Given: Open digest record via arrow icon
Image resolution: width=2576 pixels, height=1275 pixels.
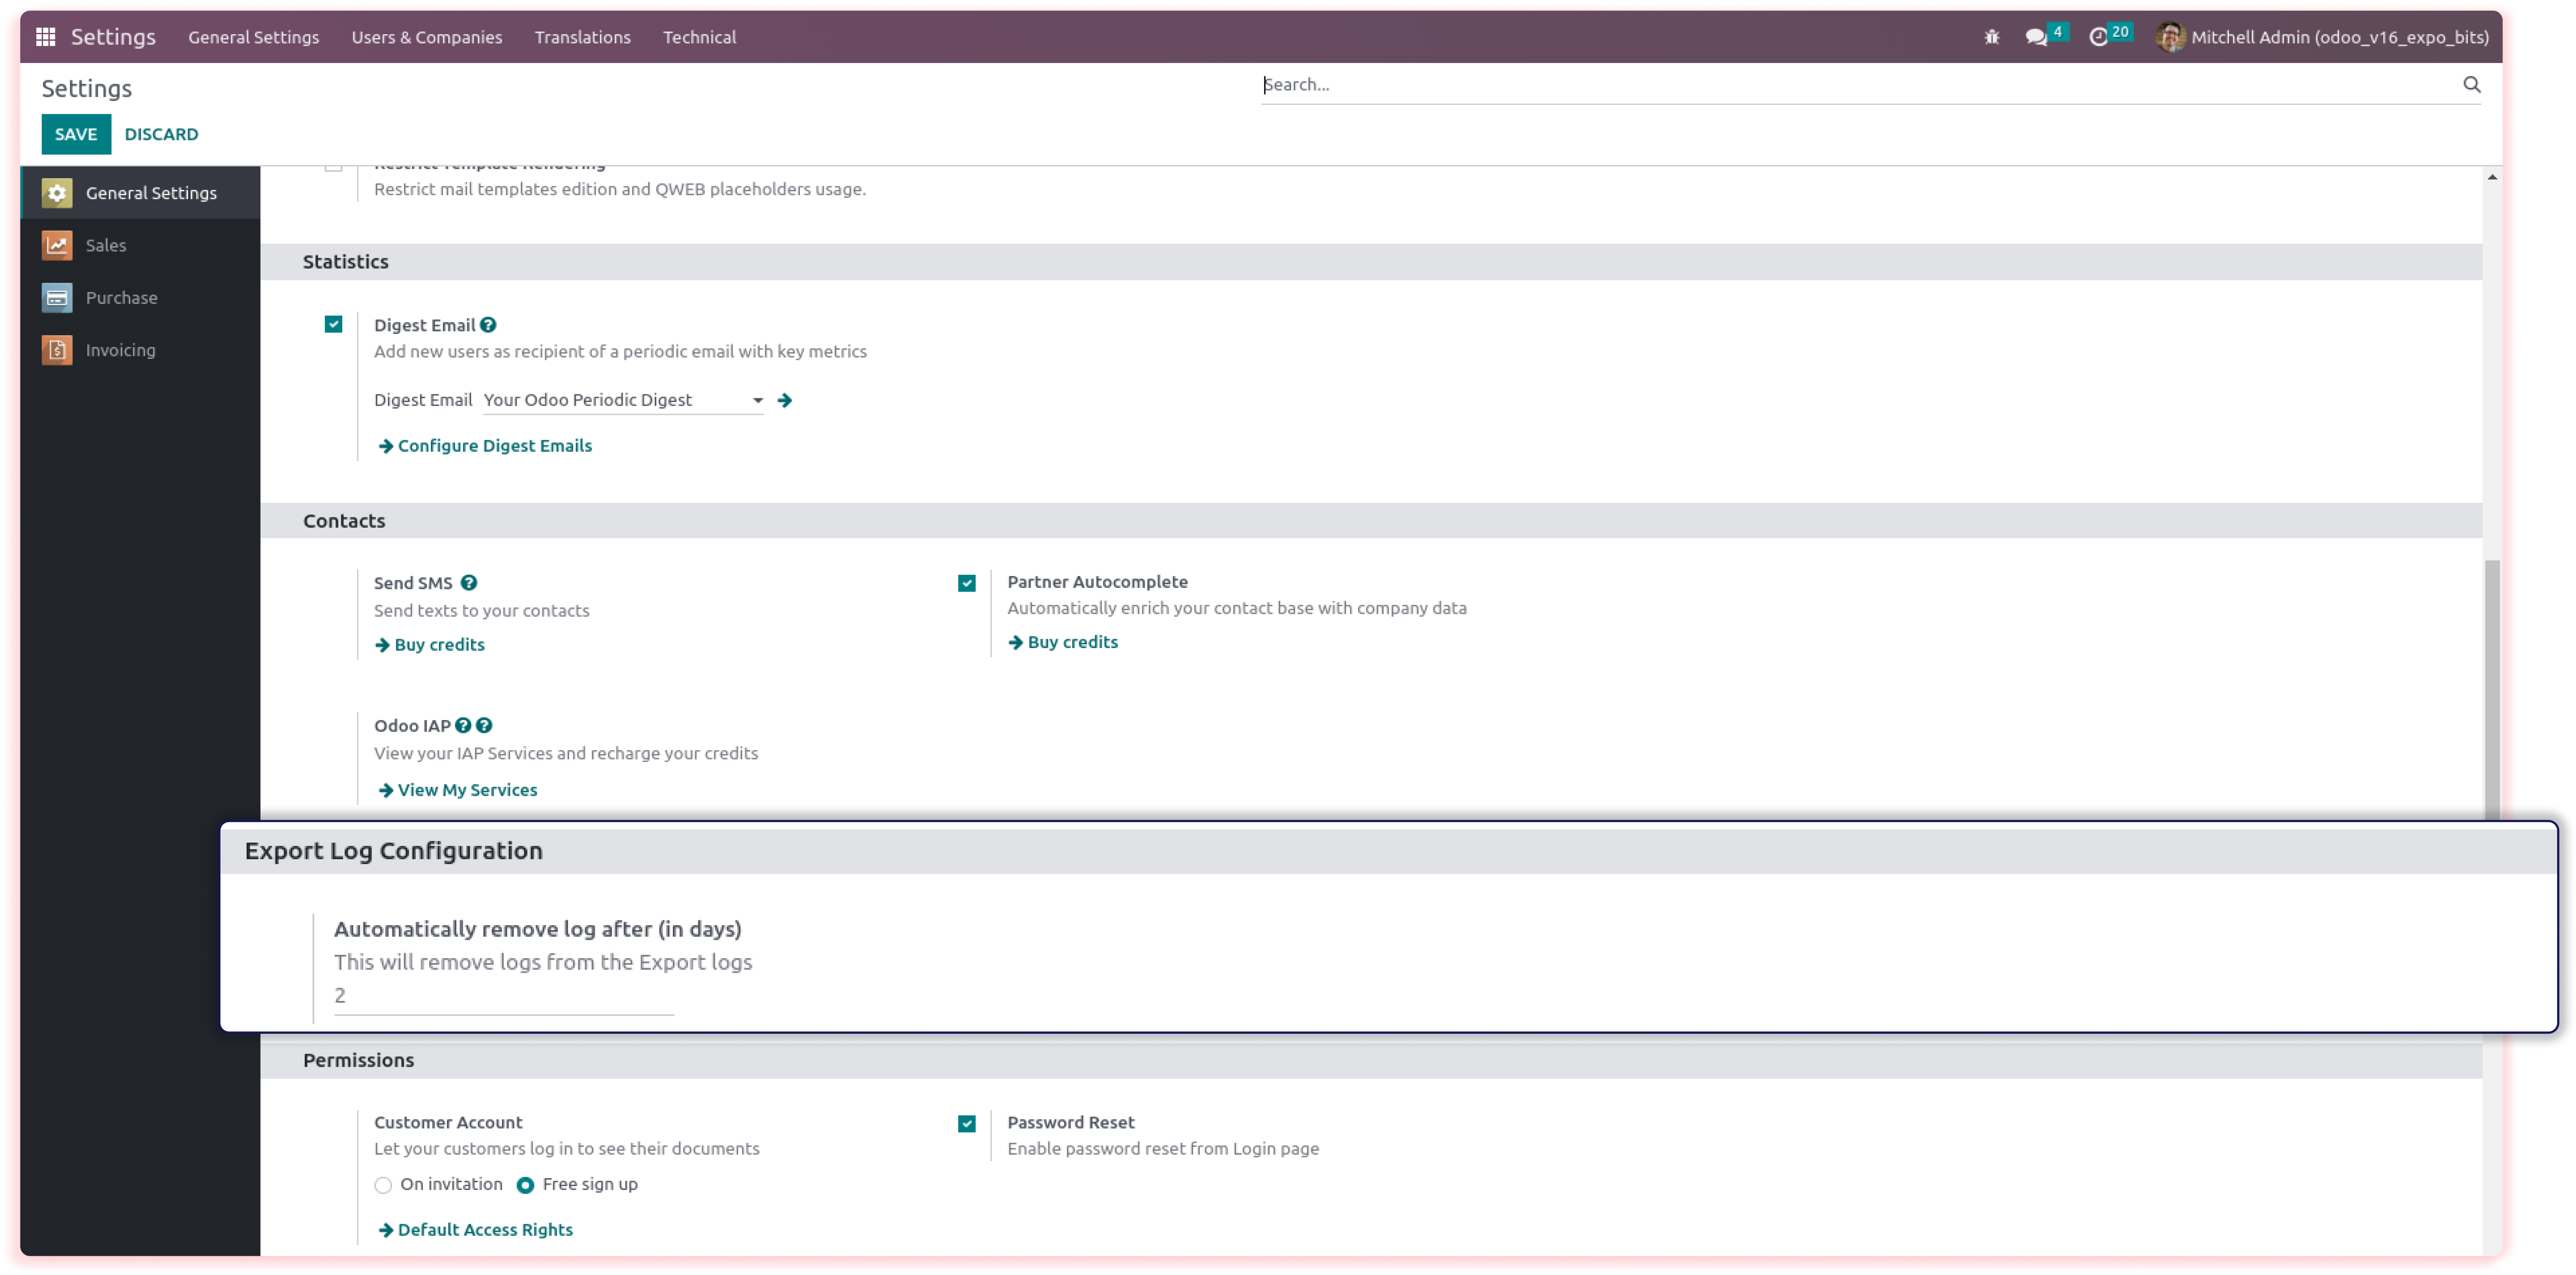Looking at the screenshot, I should point(785,400).
